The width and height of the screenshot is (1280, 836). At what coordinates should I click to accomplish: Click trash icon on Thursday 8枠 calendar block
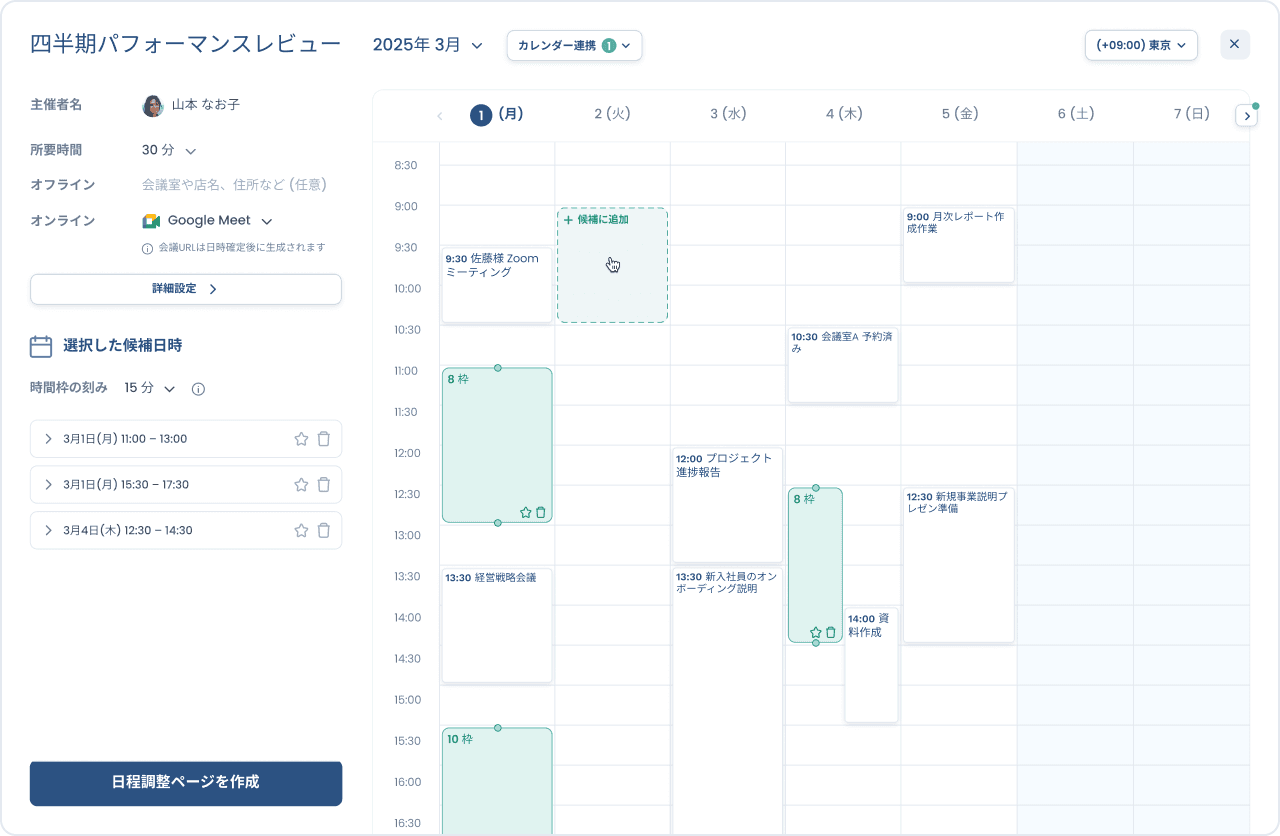(x=831, y=632)
